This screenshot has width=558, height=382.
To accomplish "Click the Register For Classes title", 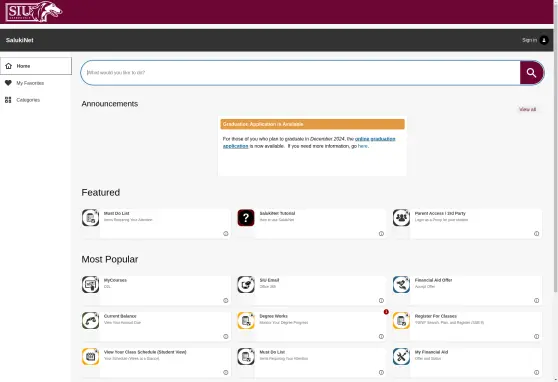I will click(436, 316).
